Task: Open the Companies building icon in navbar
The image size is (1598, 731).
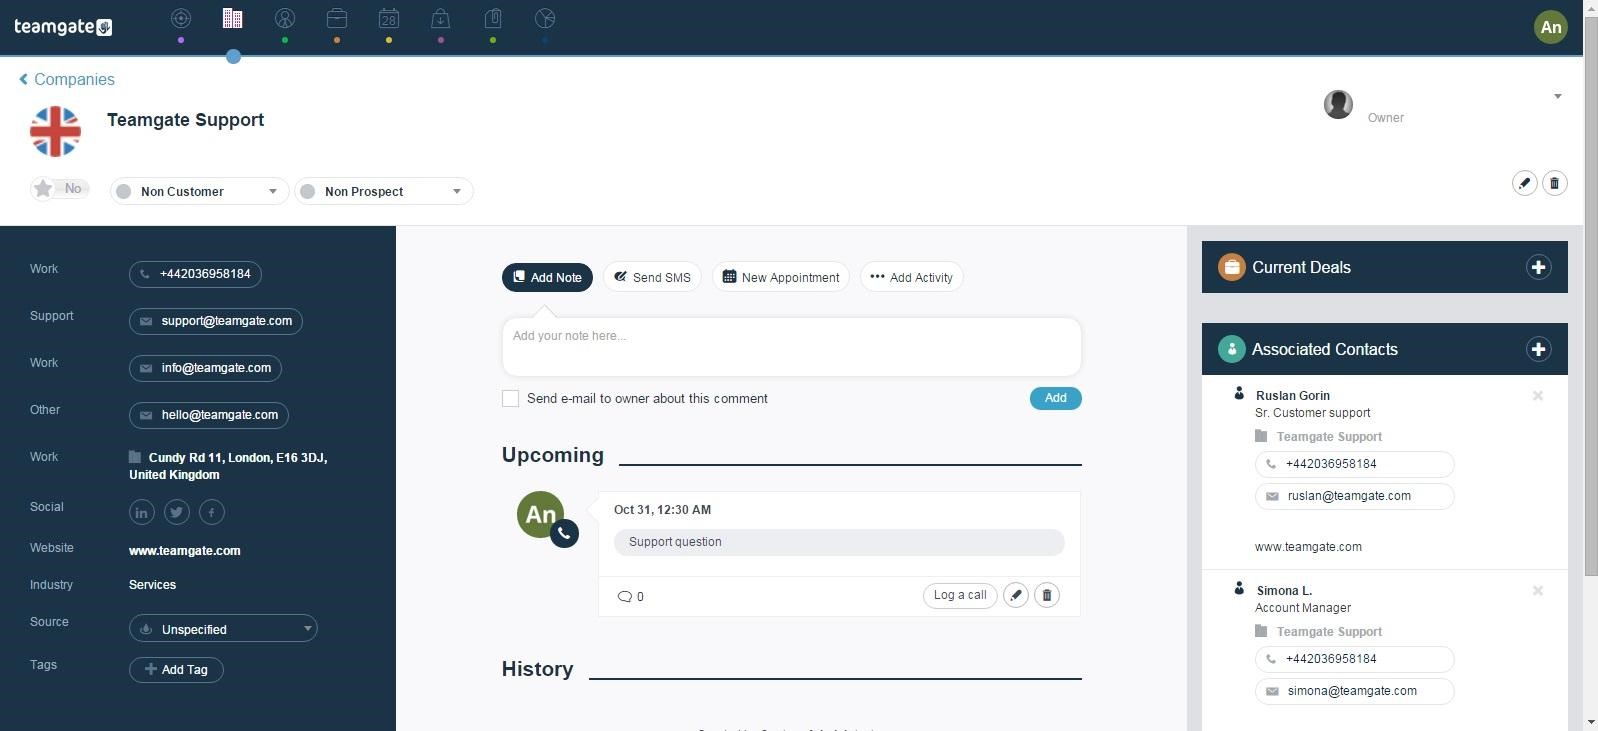Action: [x=232, y=18]
